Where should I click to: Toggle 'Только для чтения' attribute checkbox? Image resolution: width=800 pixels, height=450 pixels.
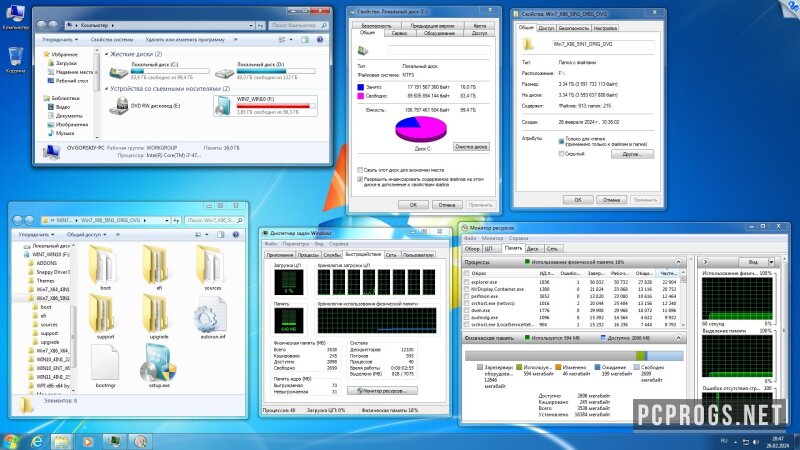pos(561,141)
